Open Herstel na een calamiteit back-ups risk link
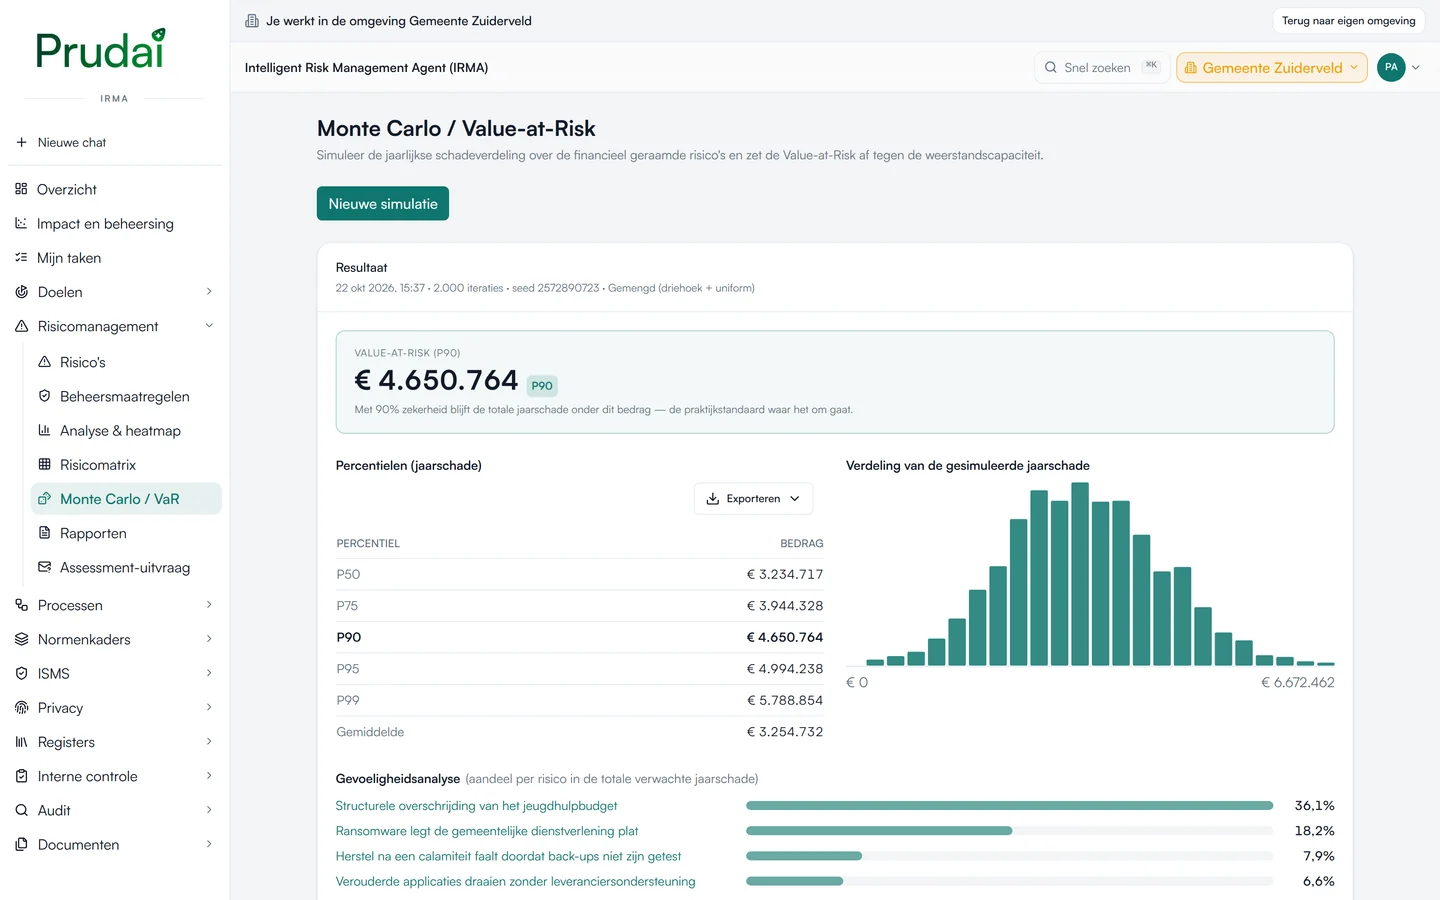The image size is (1440, 900). tap(508, 856)
